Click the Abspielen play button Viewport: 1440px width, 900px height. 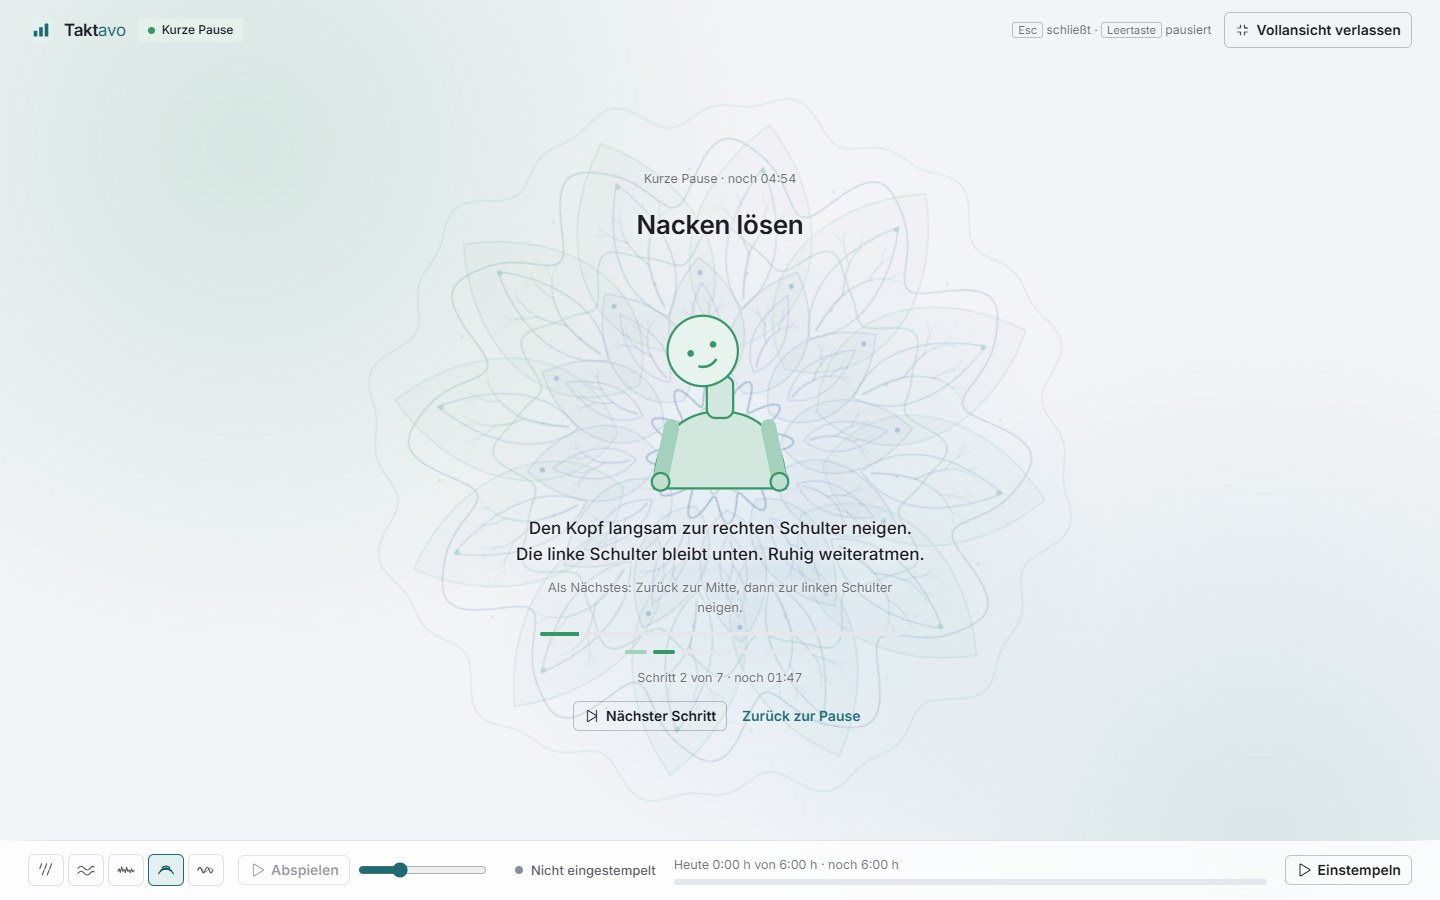pyautogui.click(x=294, y=870)
